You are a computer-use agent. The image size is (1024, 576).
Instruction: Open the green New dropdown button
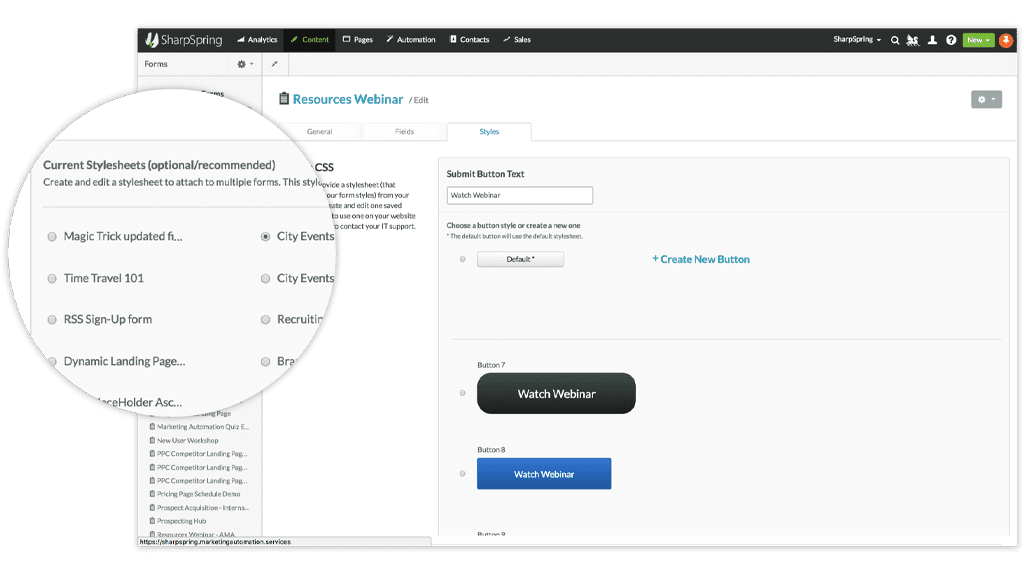pos(978,40)
